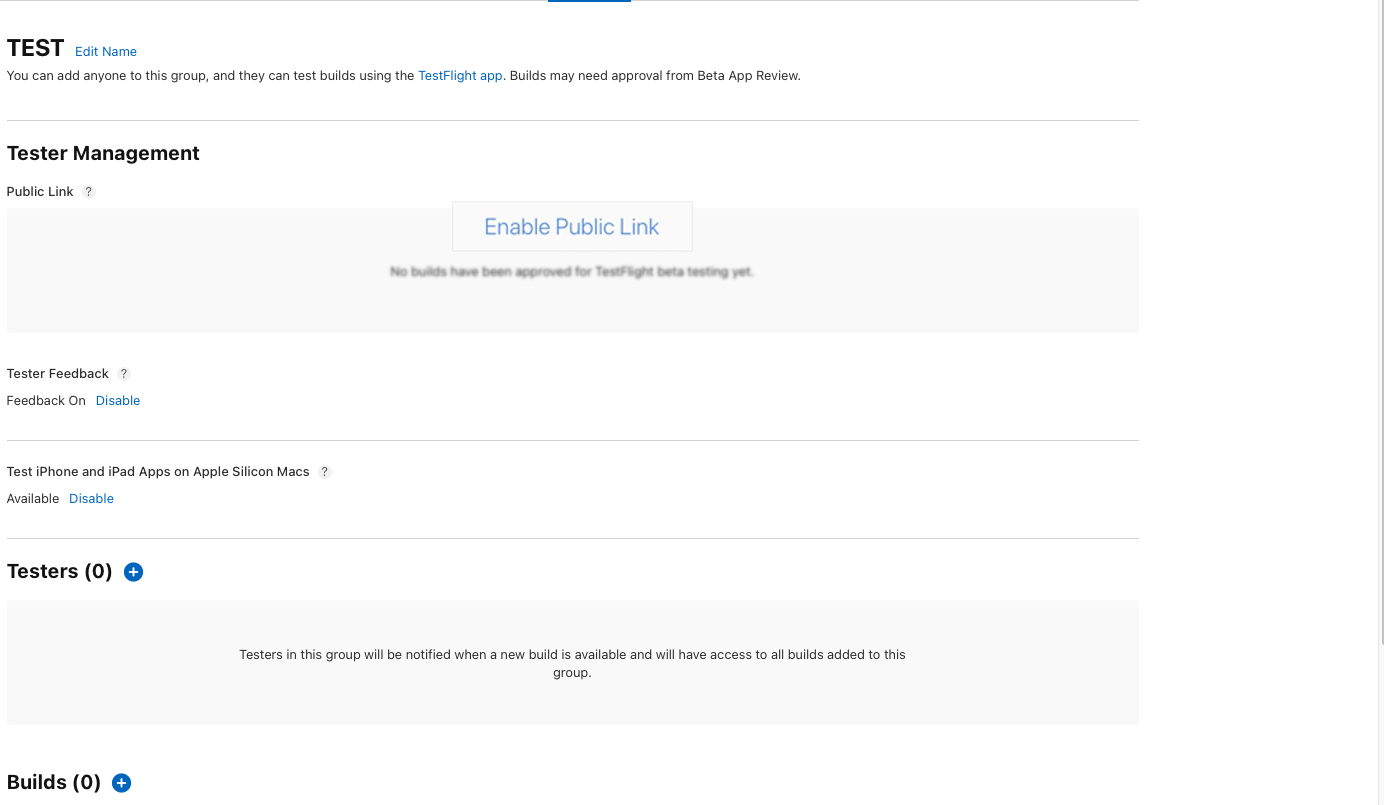Add a tester with the plus icon
This screenshot has width=1384, height=805.
133,572
